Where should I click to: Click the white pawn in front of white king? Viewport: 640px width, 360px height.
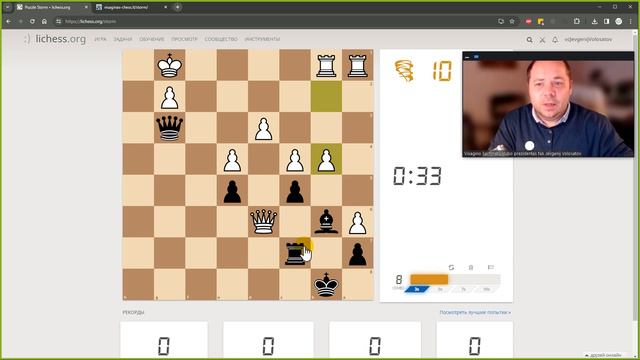point(169,97)
